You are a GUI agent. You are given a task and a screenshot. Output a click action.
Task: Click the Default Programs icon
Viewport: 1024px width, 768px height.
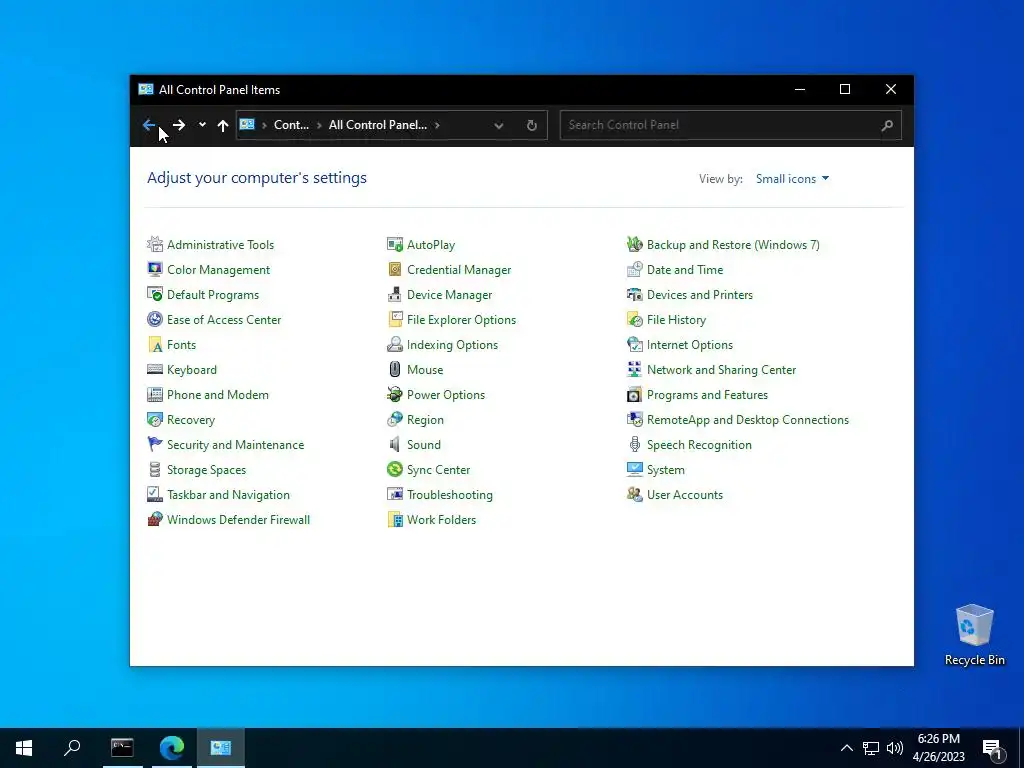(x=155, y=295)
